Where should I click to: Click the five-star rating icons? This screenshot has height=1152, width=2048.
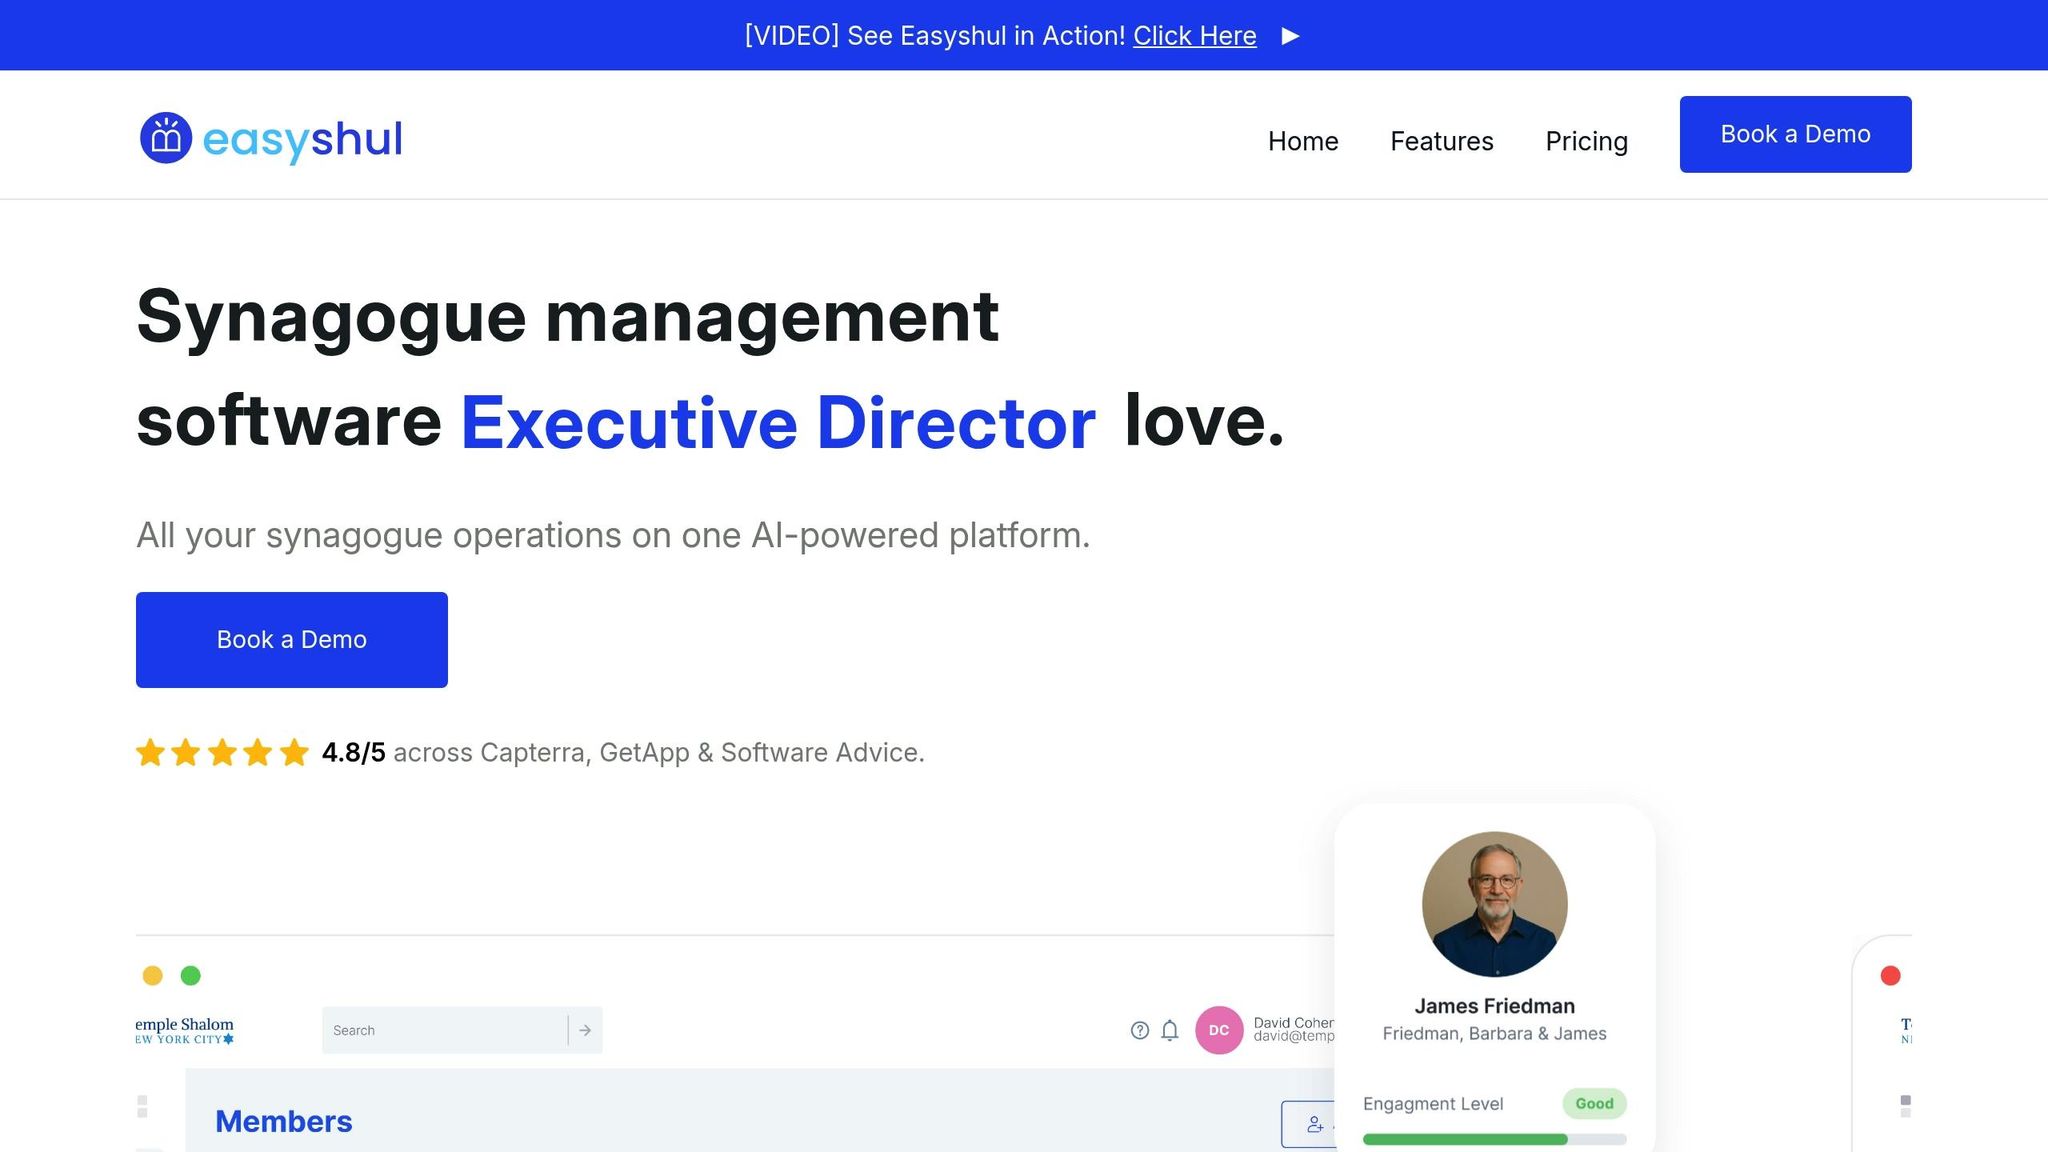(x=222, y=752)
